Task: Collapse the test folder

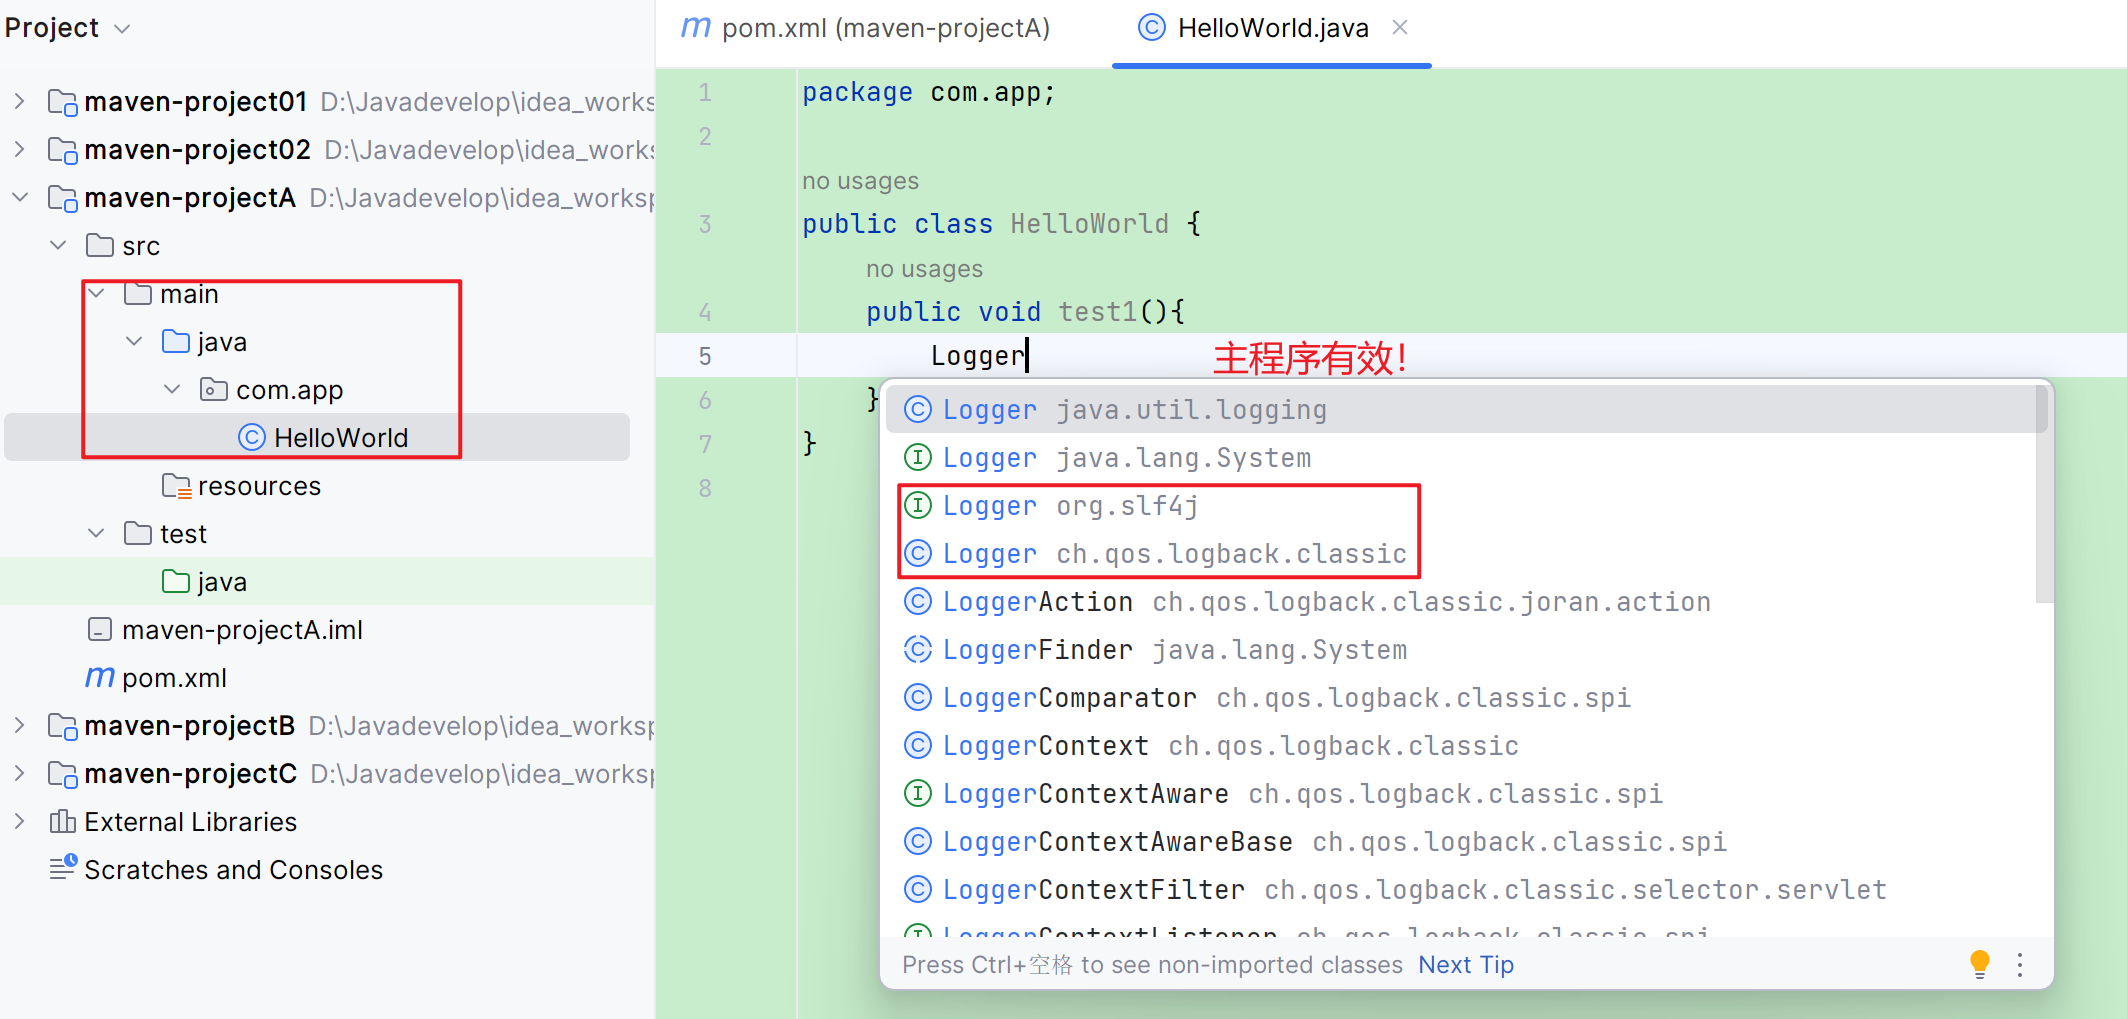Action: pyautogui.click(x=97, y=533)
